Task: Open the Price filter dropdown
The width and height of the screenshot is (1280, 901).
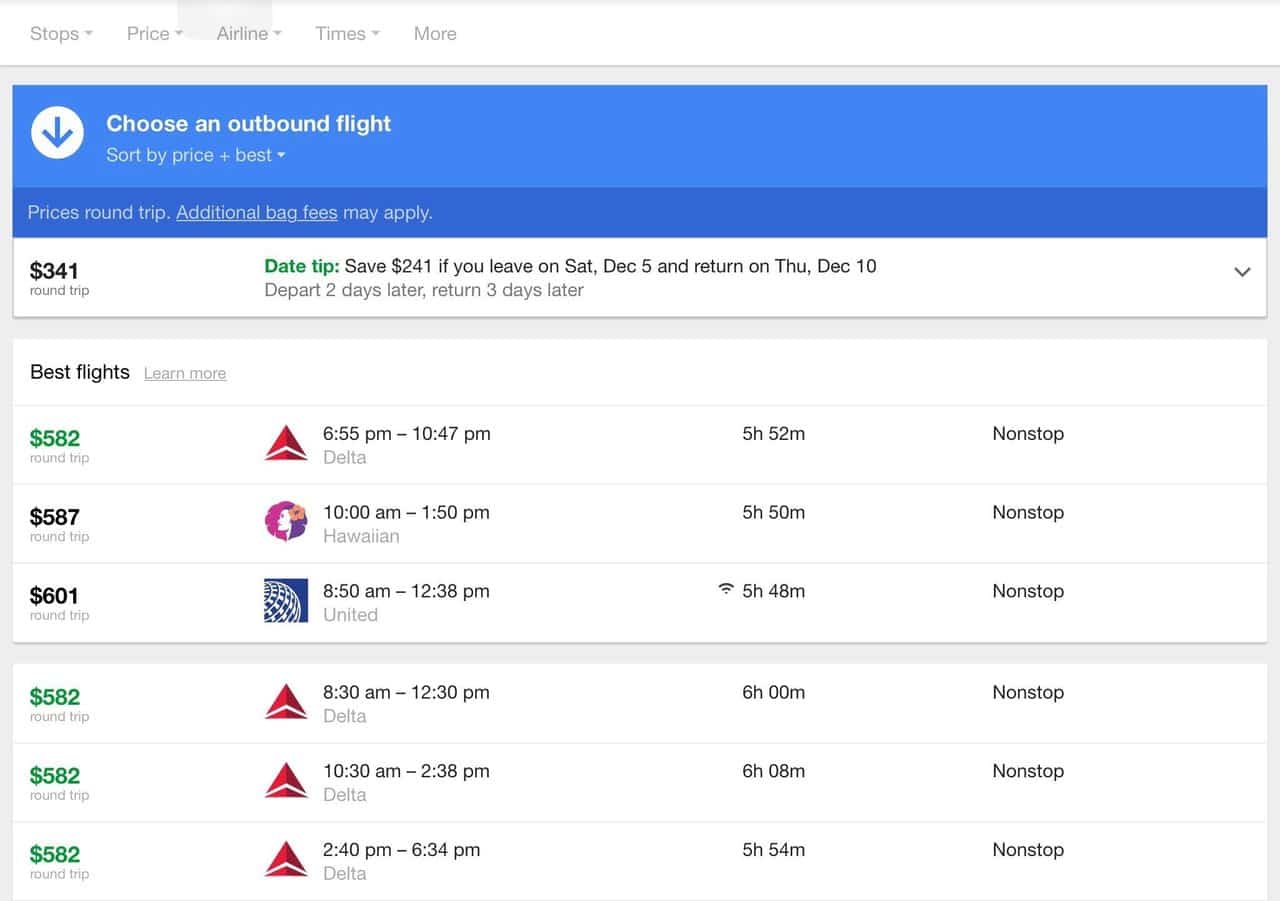Action: (x=154, y=34)
